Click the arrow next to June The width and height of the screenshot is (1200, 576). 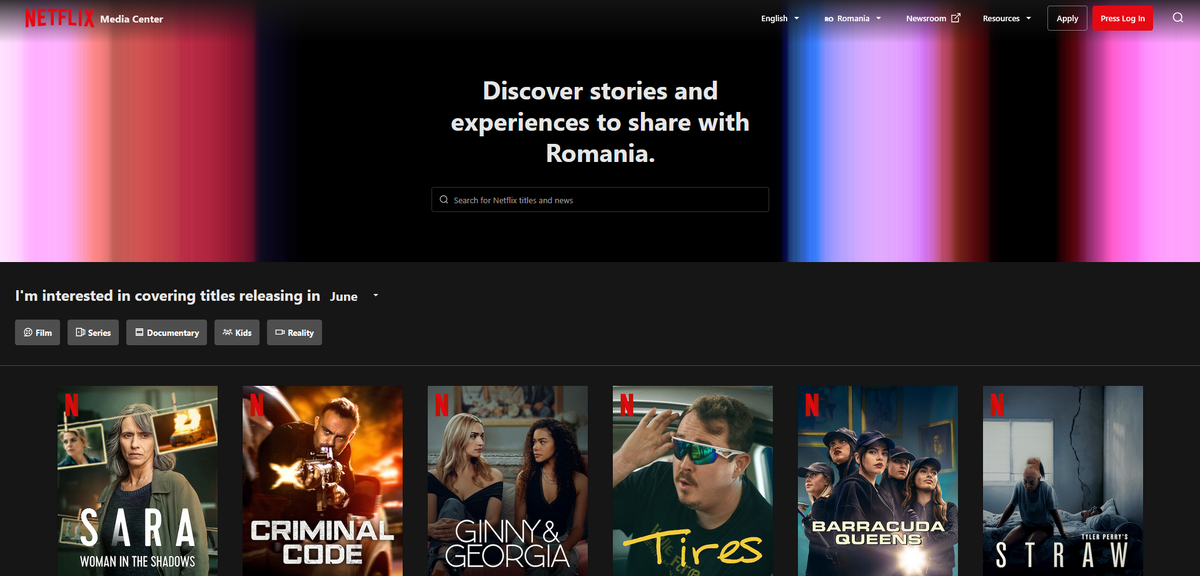coord(375,296)
